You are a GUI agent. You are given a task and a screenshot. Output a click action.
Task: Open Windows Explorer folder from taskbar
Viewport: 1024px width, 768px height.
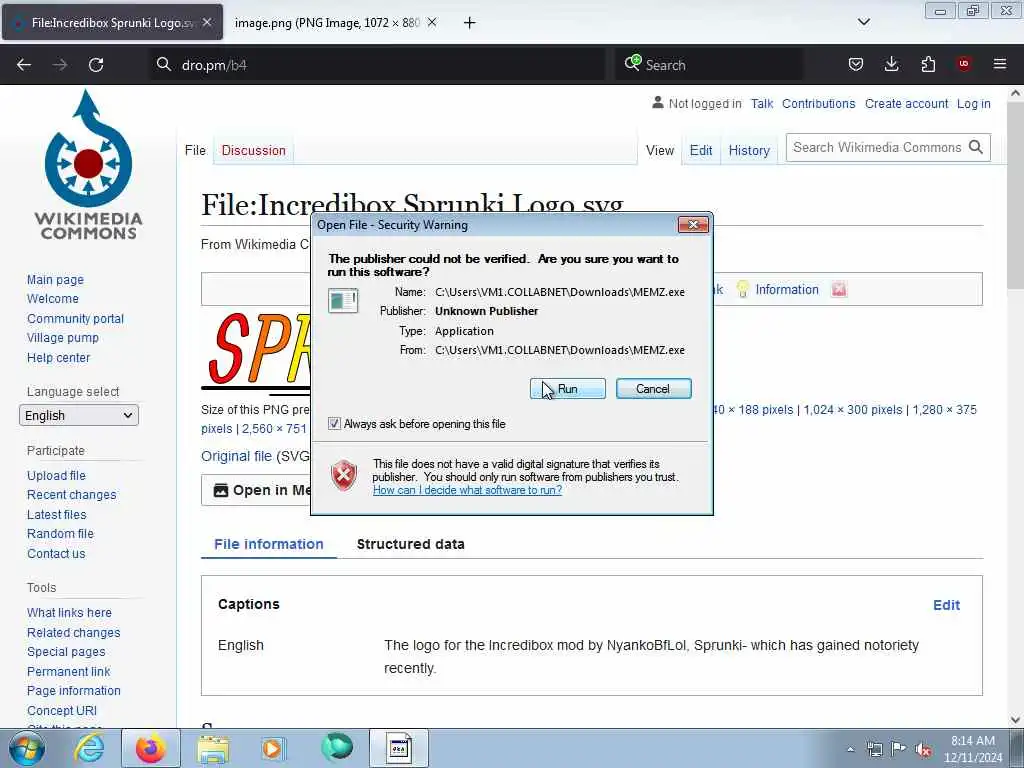tap(213, 748)
